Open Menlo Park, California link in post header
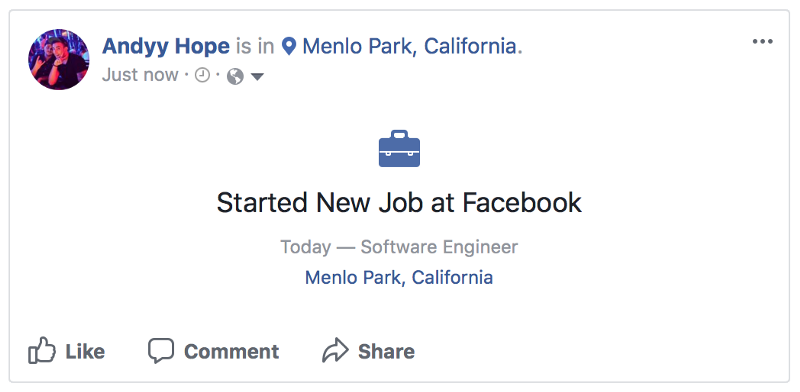This screenshot has height=392, width=800. coord(410,46)
